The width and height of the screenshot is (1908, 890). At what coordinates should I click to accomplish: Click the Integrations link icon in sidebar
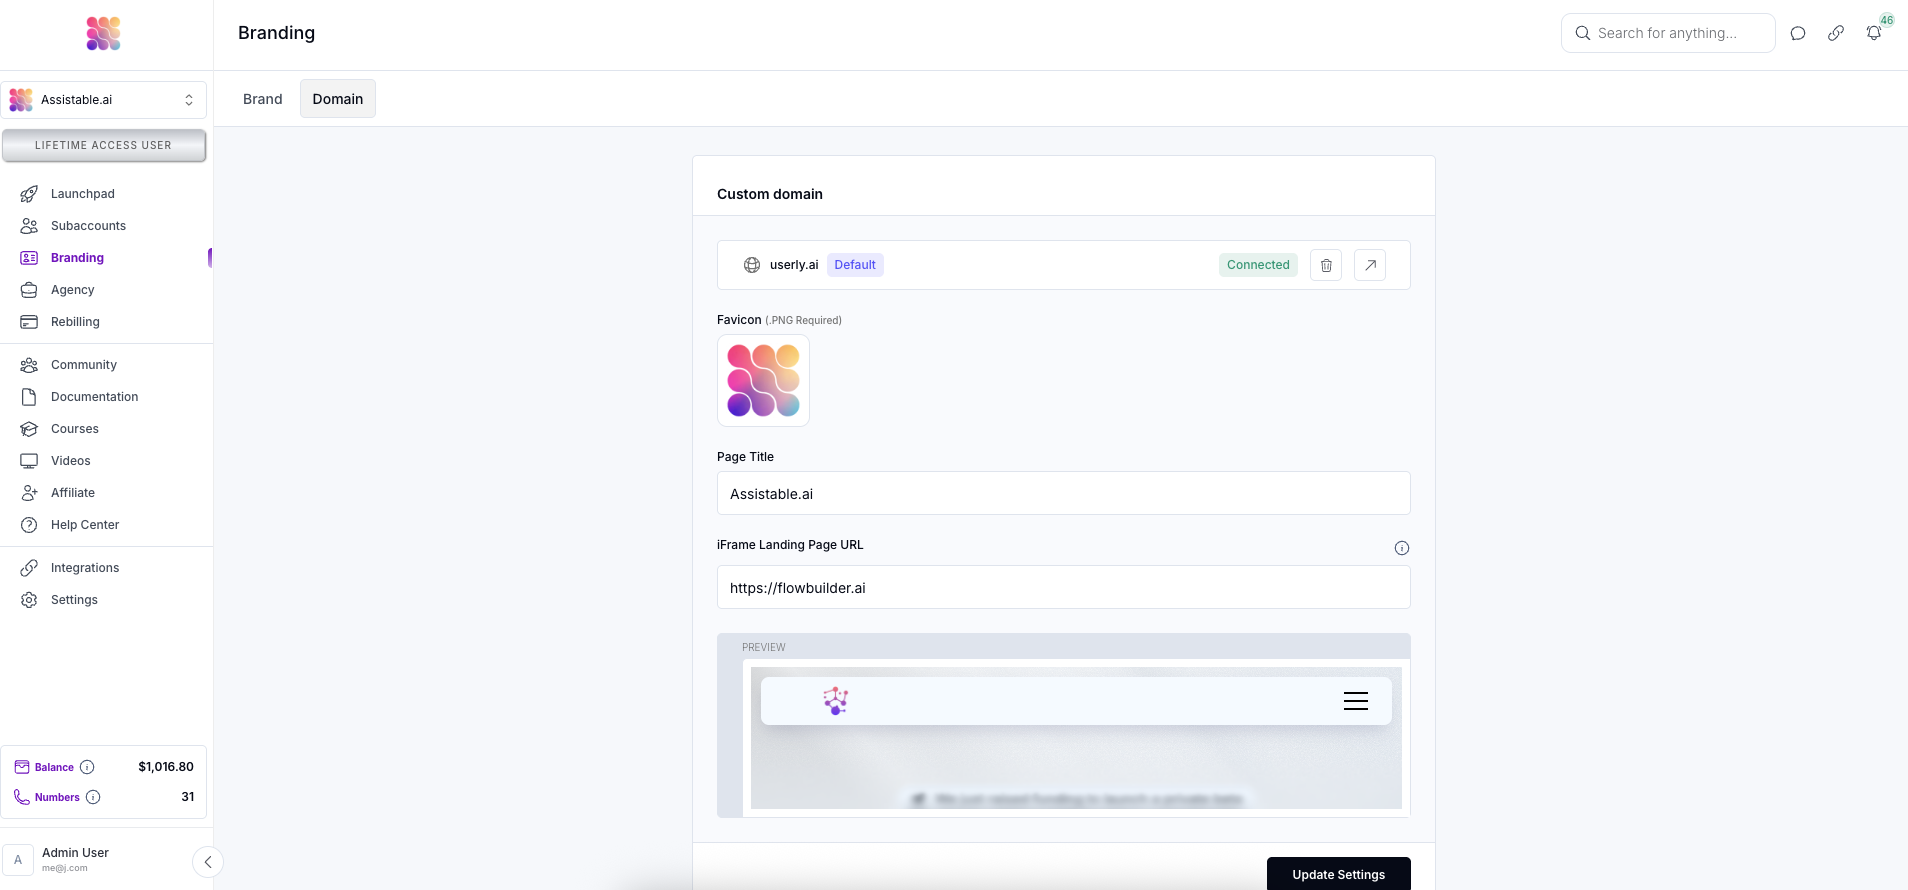click(29, 568)
